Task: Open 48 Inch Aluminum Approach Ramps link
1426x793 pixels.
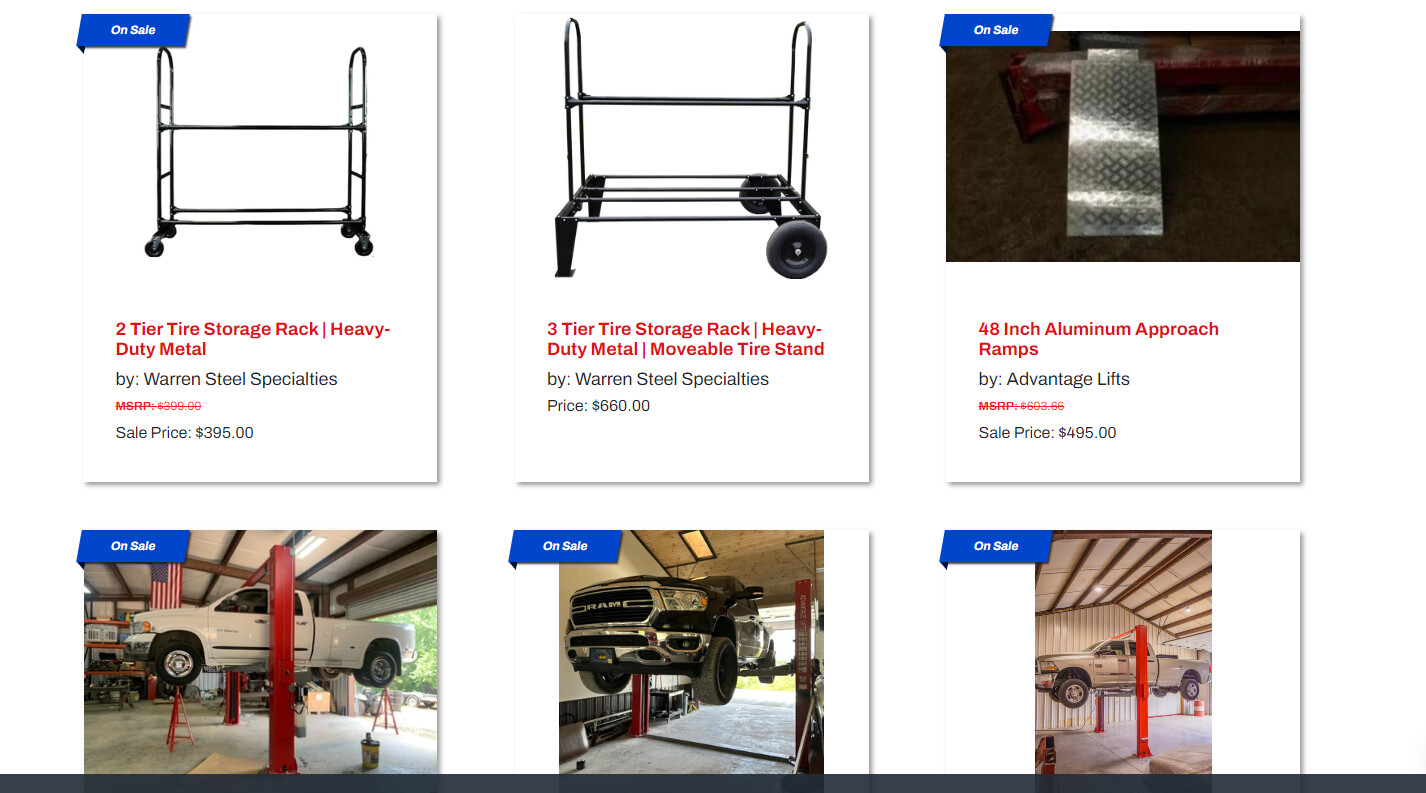Action: click(x=1098, y=339)
